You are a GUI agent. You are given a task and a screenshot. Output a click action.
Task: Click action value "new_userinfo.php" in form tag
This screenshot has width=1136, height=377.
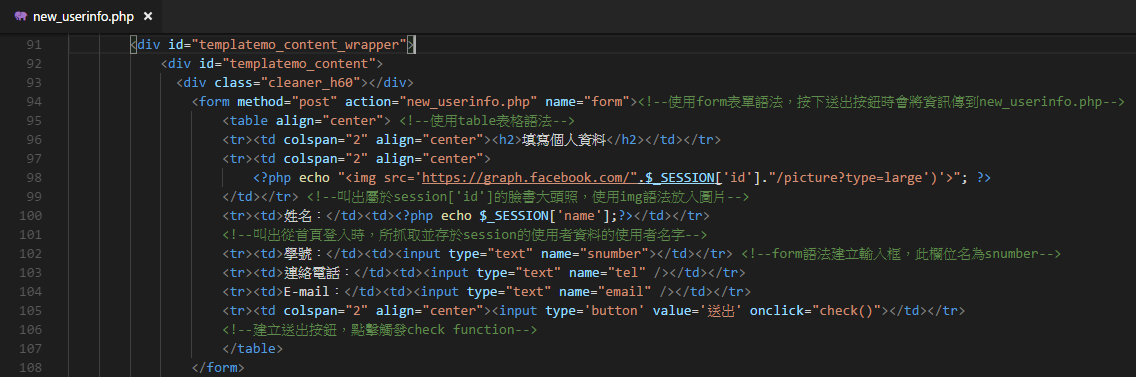point(468,102)
